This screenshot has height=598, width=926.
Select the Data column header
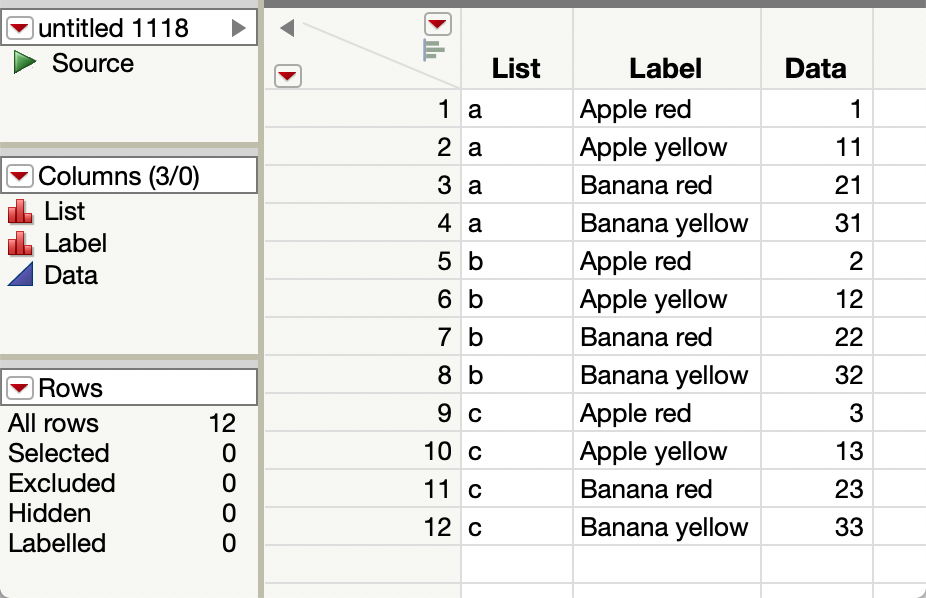815,68
